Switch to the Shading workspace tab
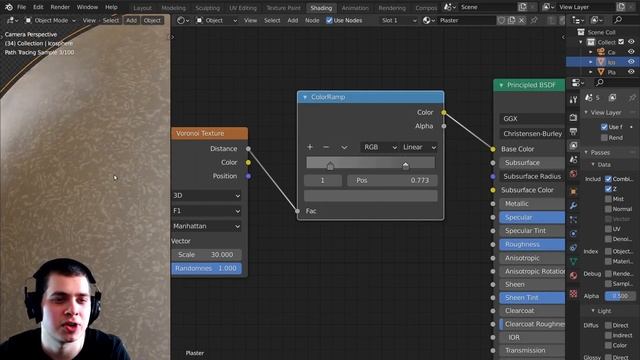Image resolution: width=640 pixels, height=360 pixels. pos(321,8)
